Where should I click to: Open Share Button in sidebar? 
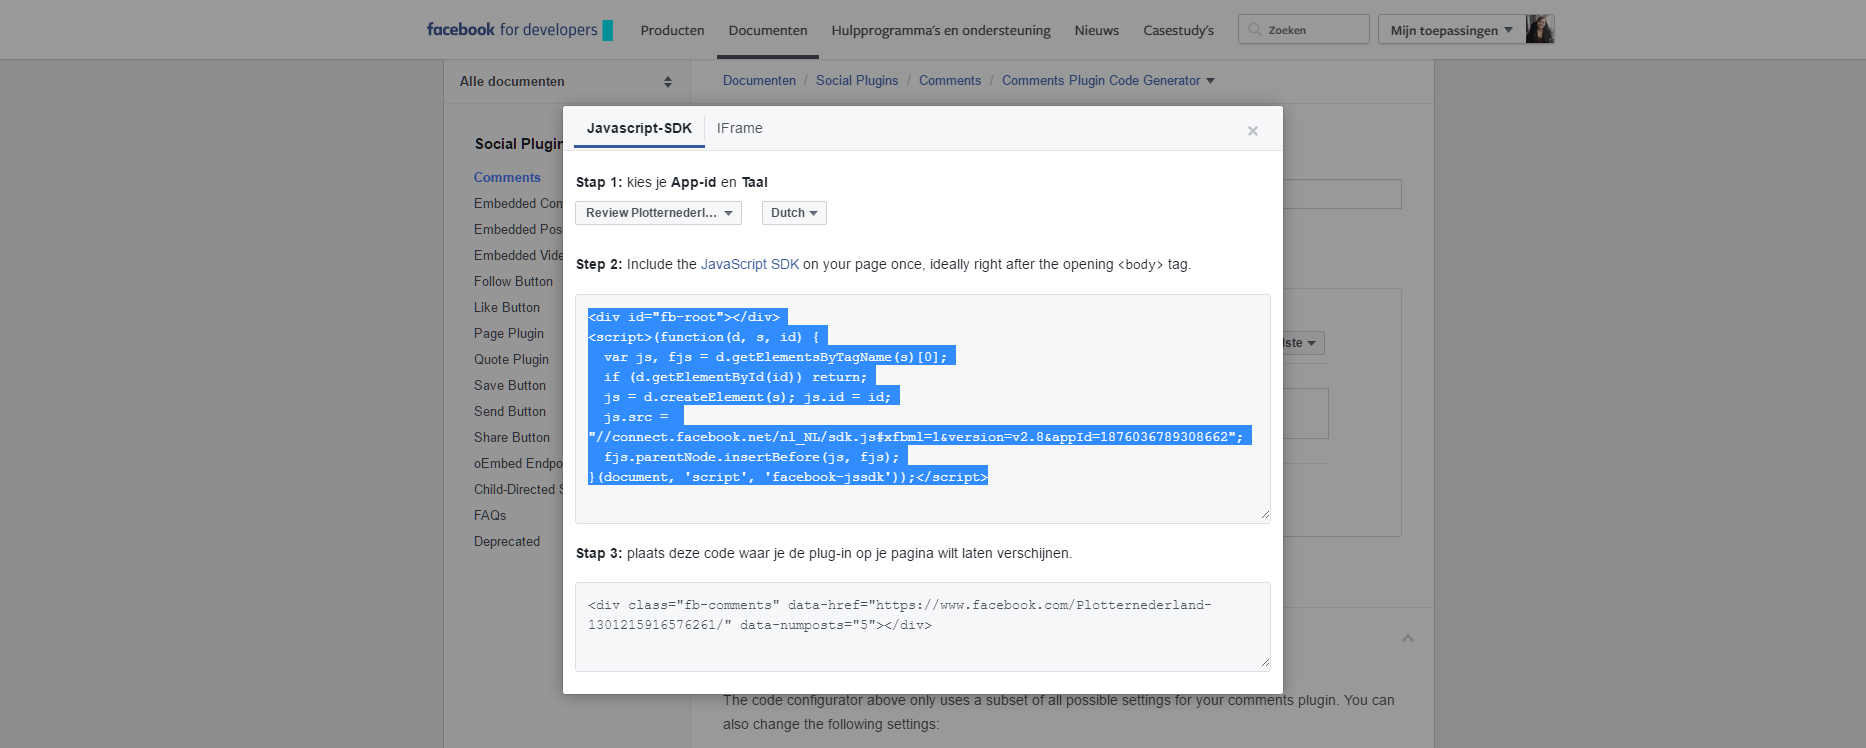tap(512, 437)
